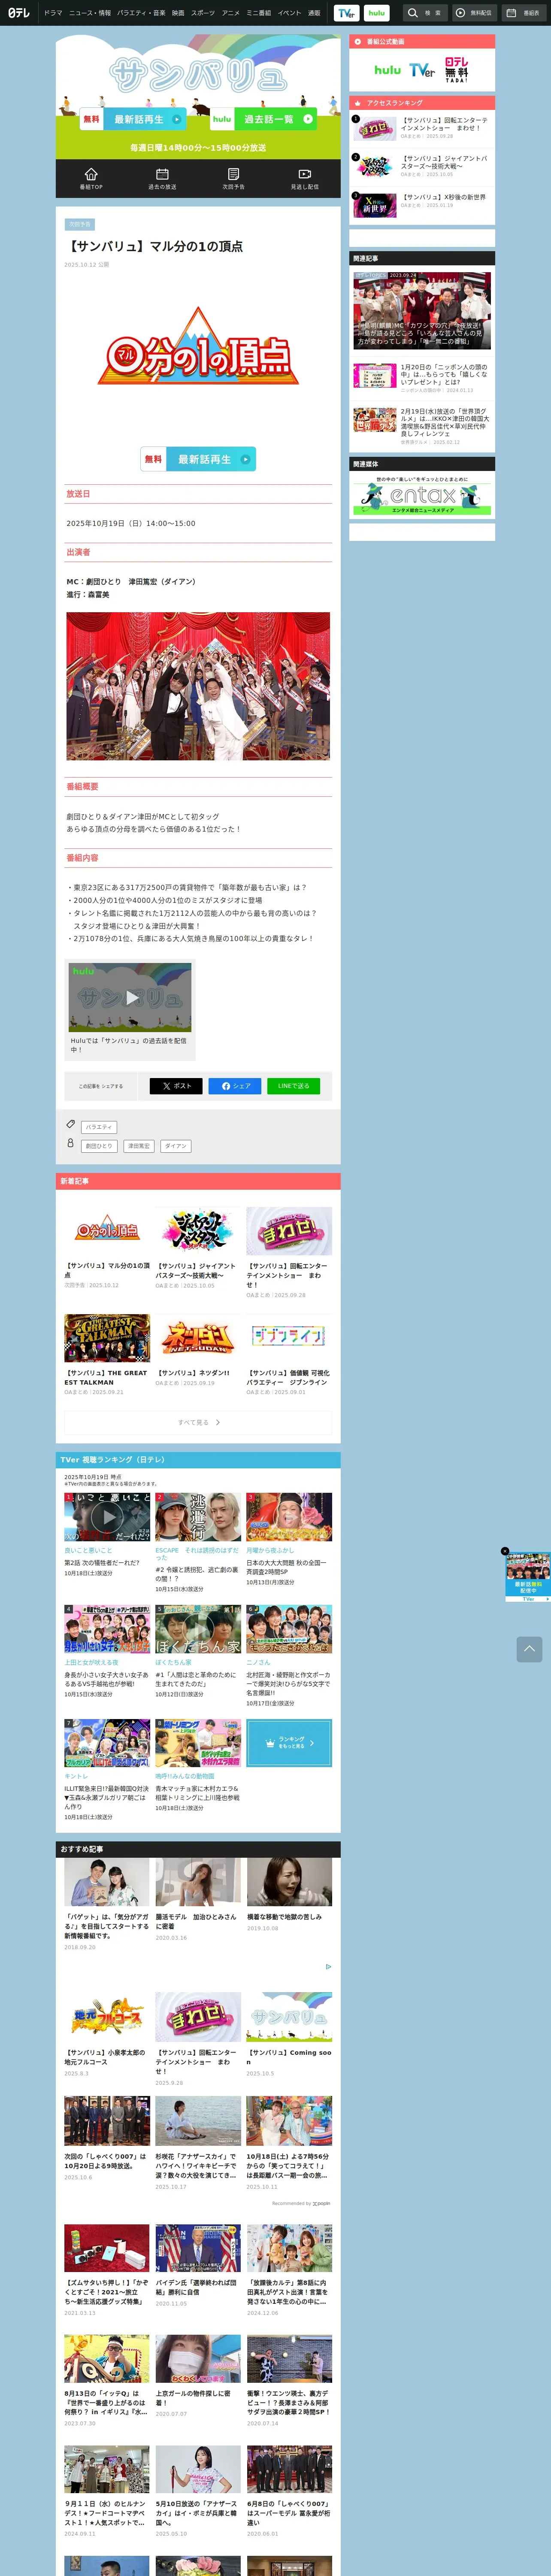Click the popIn recommended logo

click(x=321, y=2203)
